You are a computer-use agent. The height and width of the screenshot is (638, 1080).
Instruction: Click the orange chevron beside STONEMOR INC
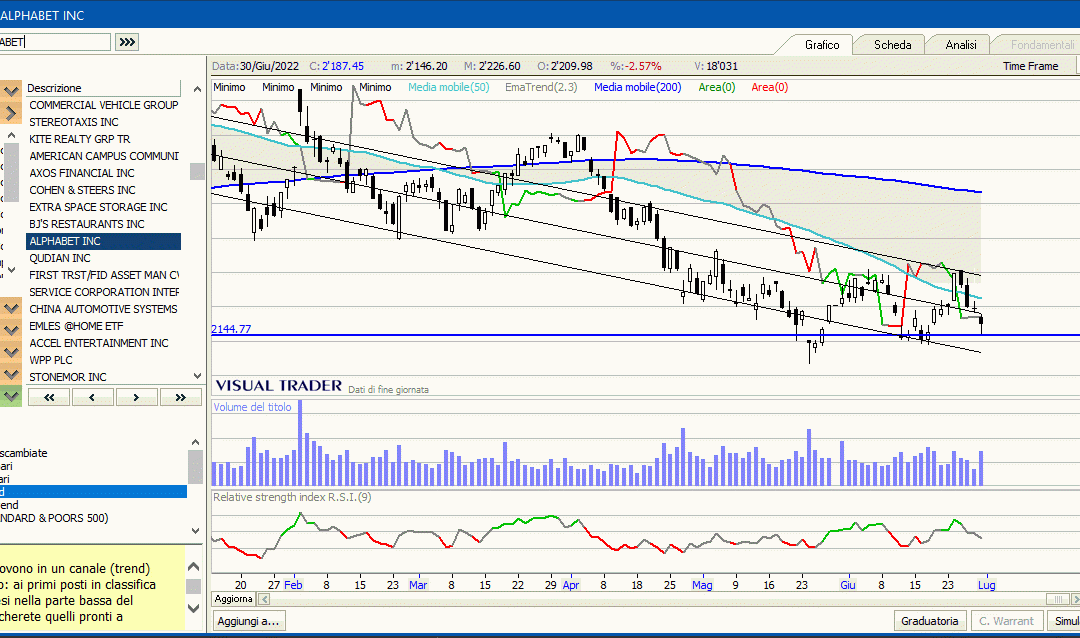click(x=10, y=374)
